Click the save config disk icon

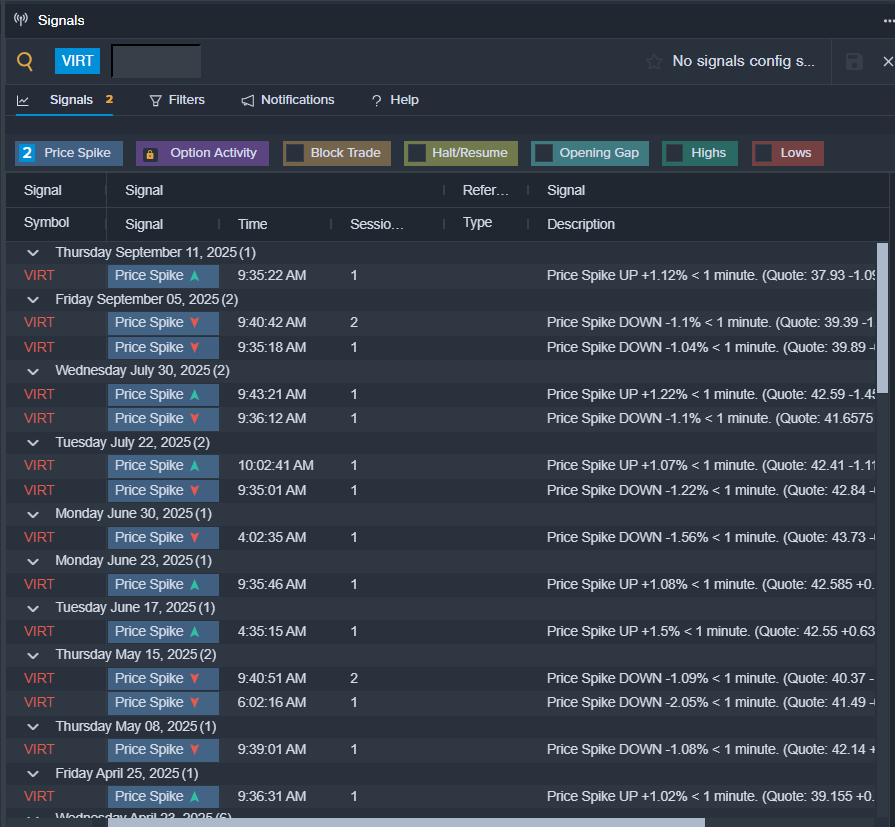(854, 62)
